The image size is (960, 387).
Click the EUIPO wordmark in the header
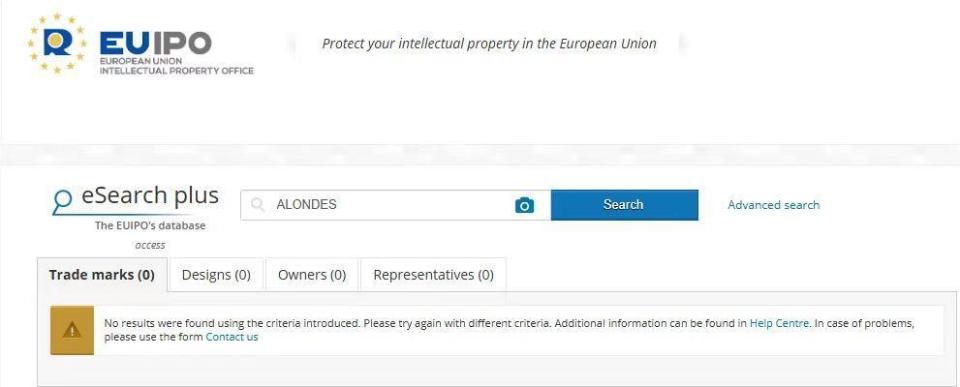pyautogui.click(x=156, y=43)
